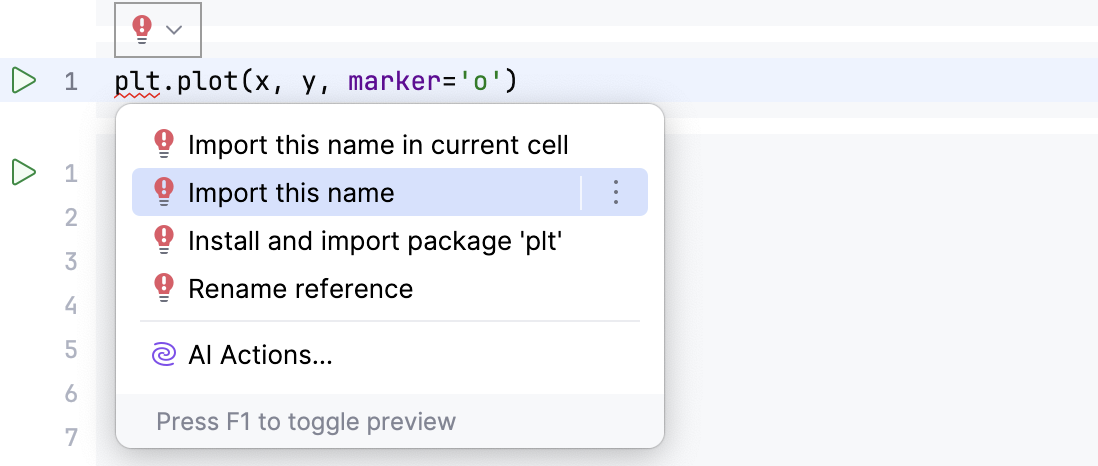Click the purple AI Actions spiral icon
Screen dimensions: 1098x466
coord(164,355)
